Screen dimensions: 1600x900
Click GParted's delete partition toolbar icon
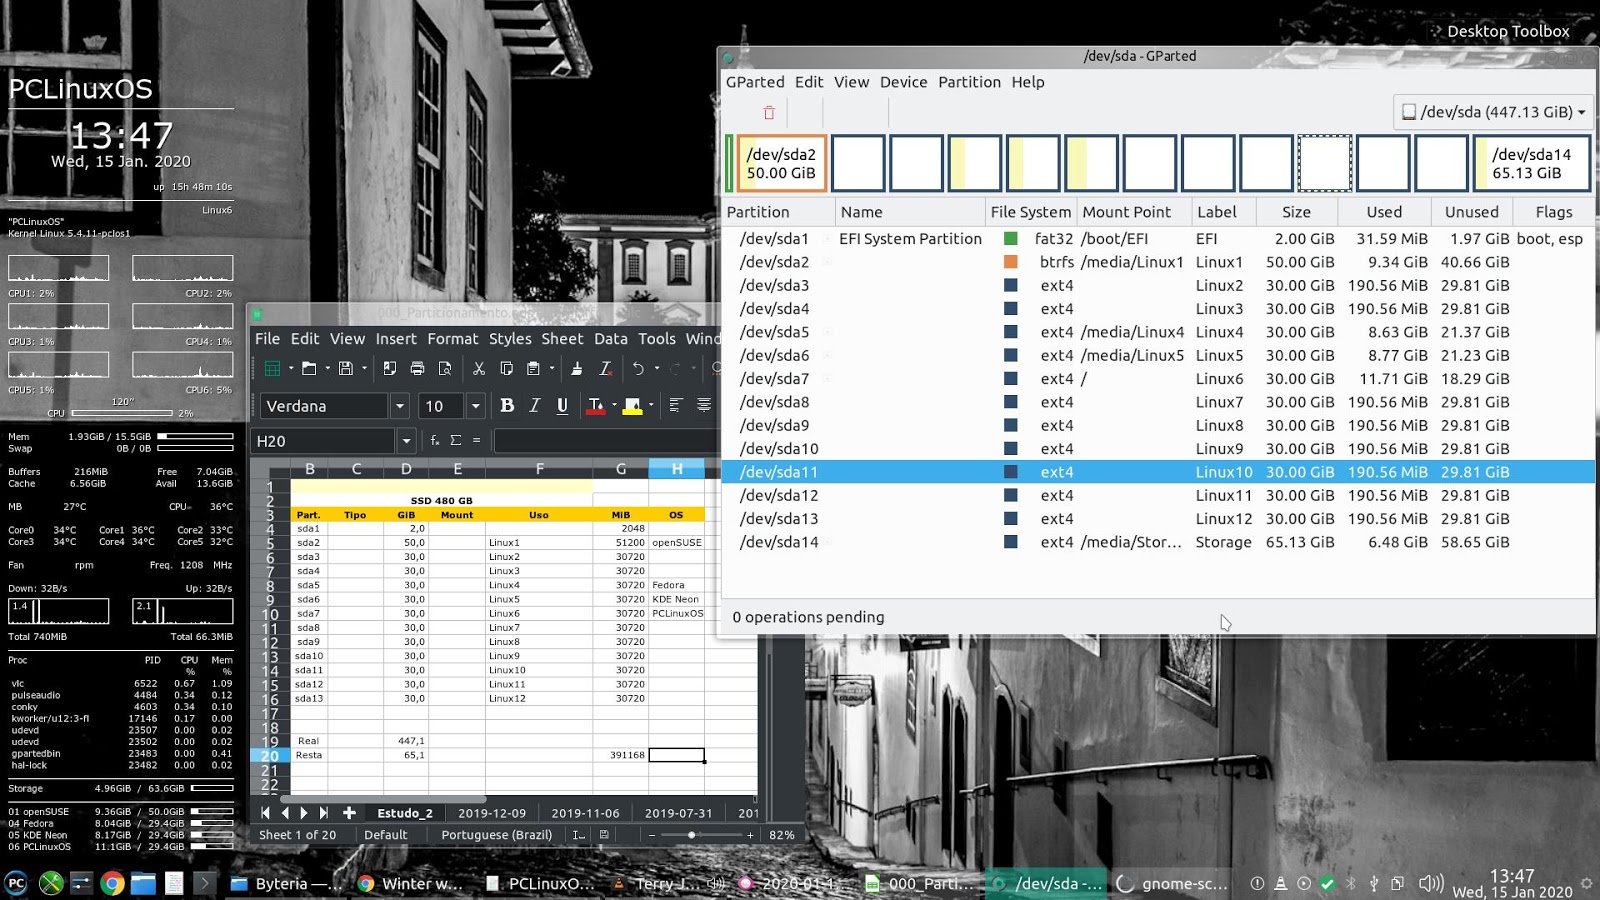point(768,113)
